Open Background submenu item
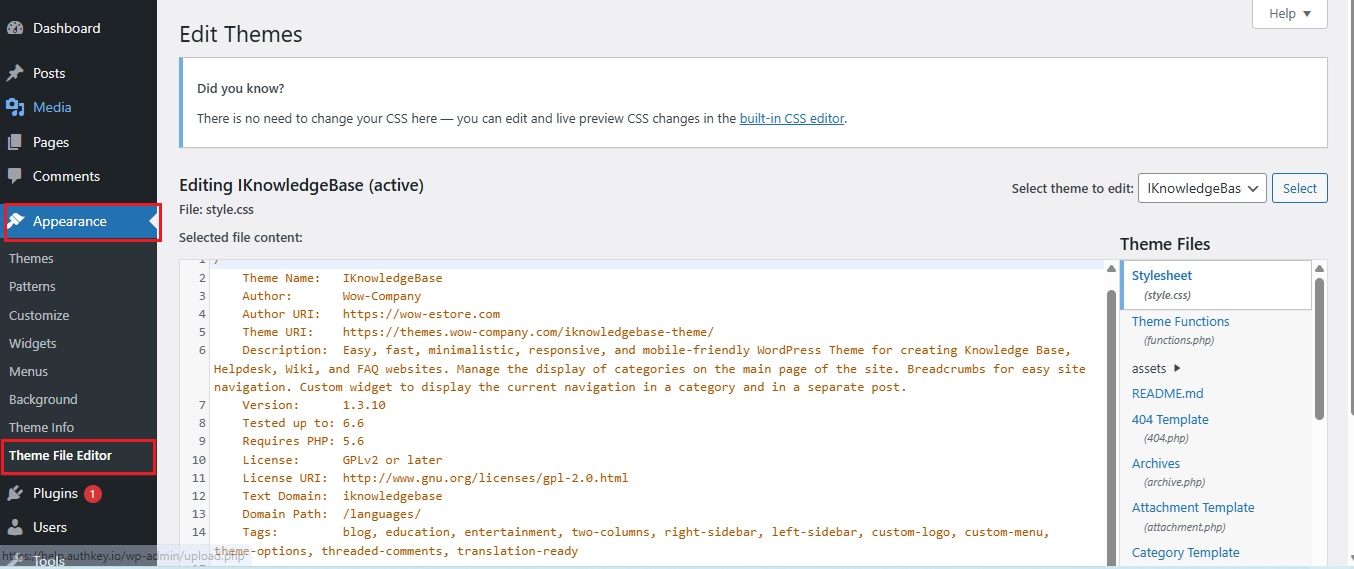Screen dimensions: 1354x569 [43, 399]
